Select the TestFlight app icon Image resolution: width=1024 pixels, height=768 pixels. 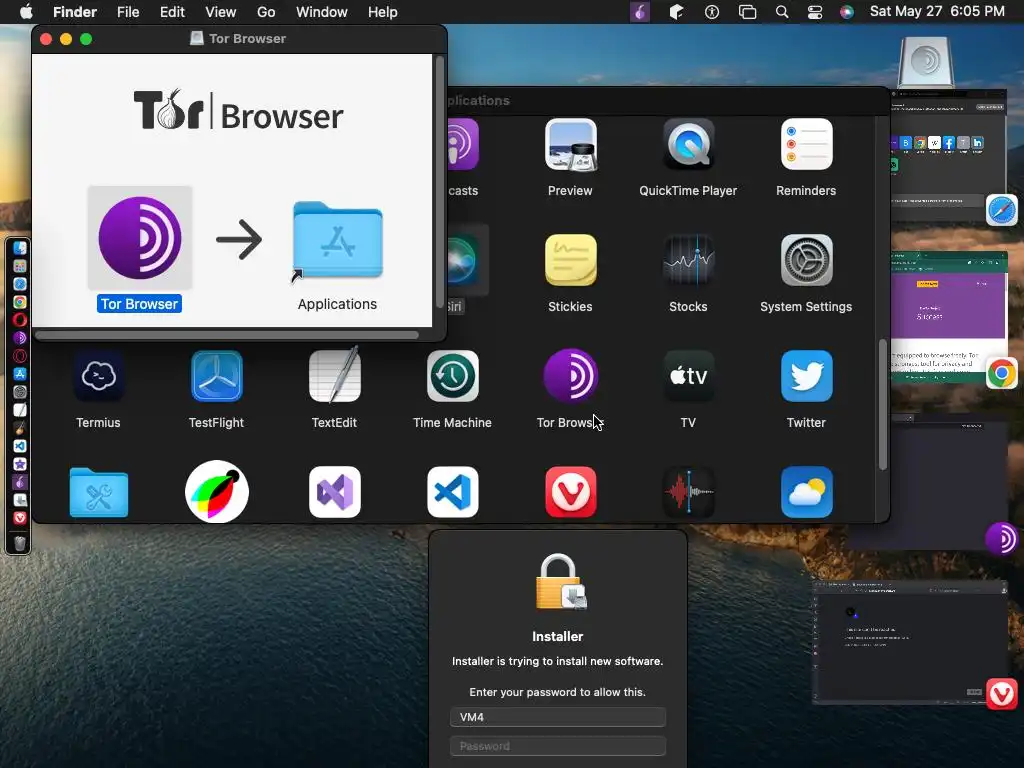point(216,376)
